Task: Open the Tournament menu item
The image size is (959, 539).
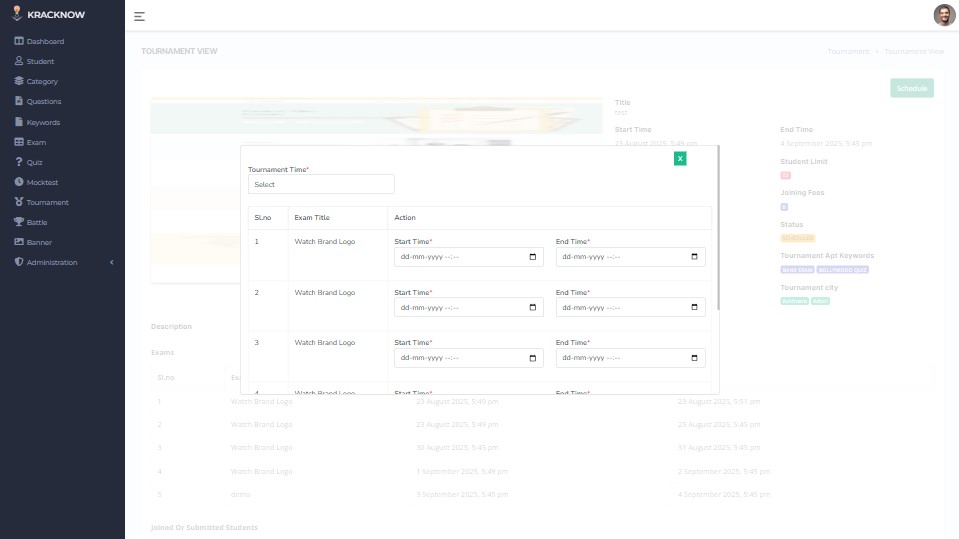Action: pos(47,202)
